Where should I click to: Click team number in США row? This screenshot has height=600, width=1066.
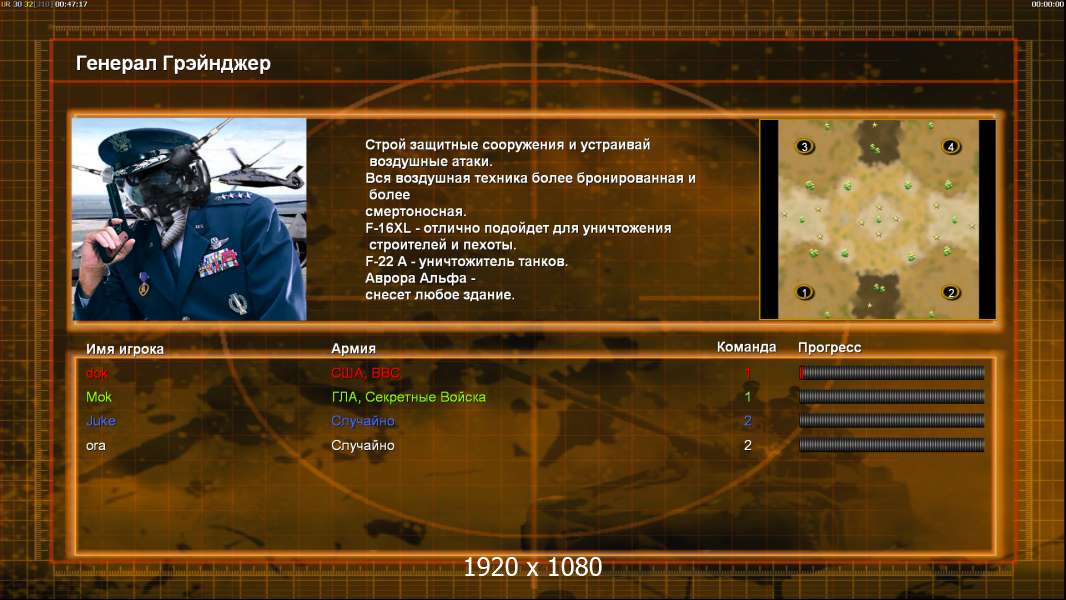point(747,373)
